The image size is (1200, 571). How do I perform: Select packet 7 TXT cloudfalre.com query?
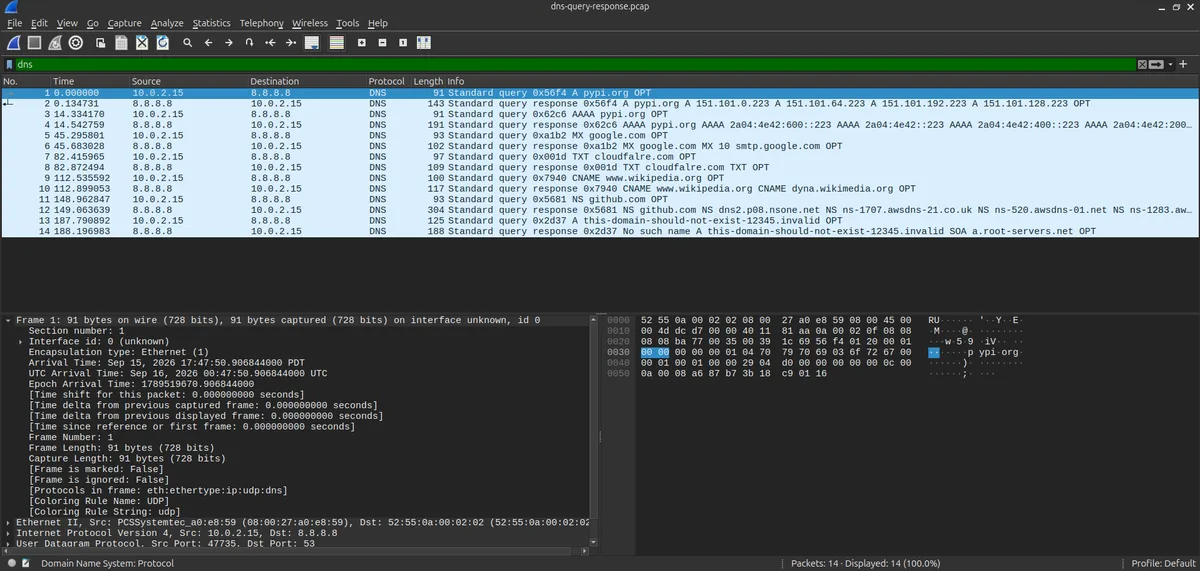click(600, 156)
